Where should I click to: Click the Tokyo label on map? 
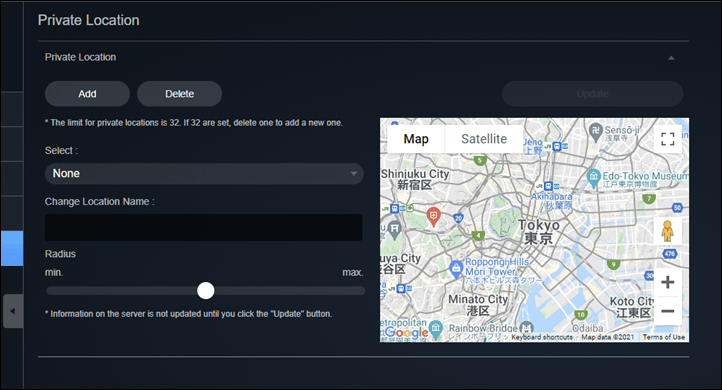coord(539,232)
